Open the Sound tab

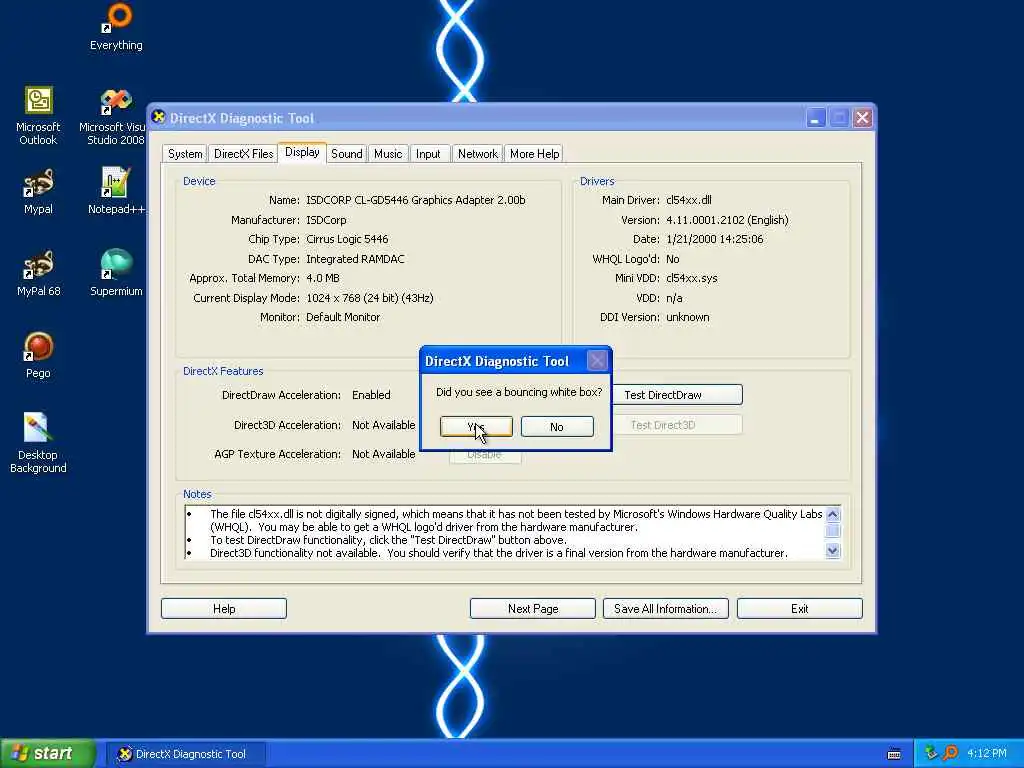(x=346, y=154)
